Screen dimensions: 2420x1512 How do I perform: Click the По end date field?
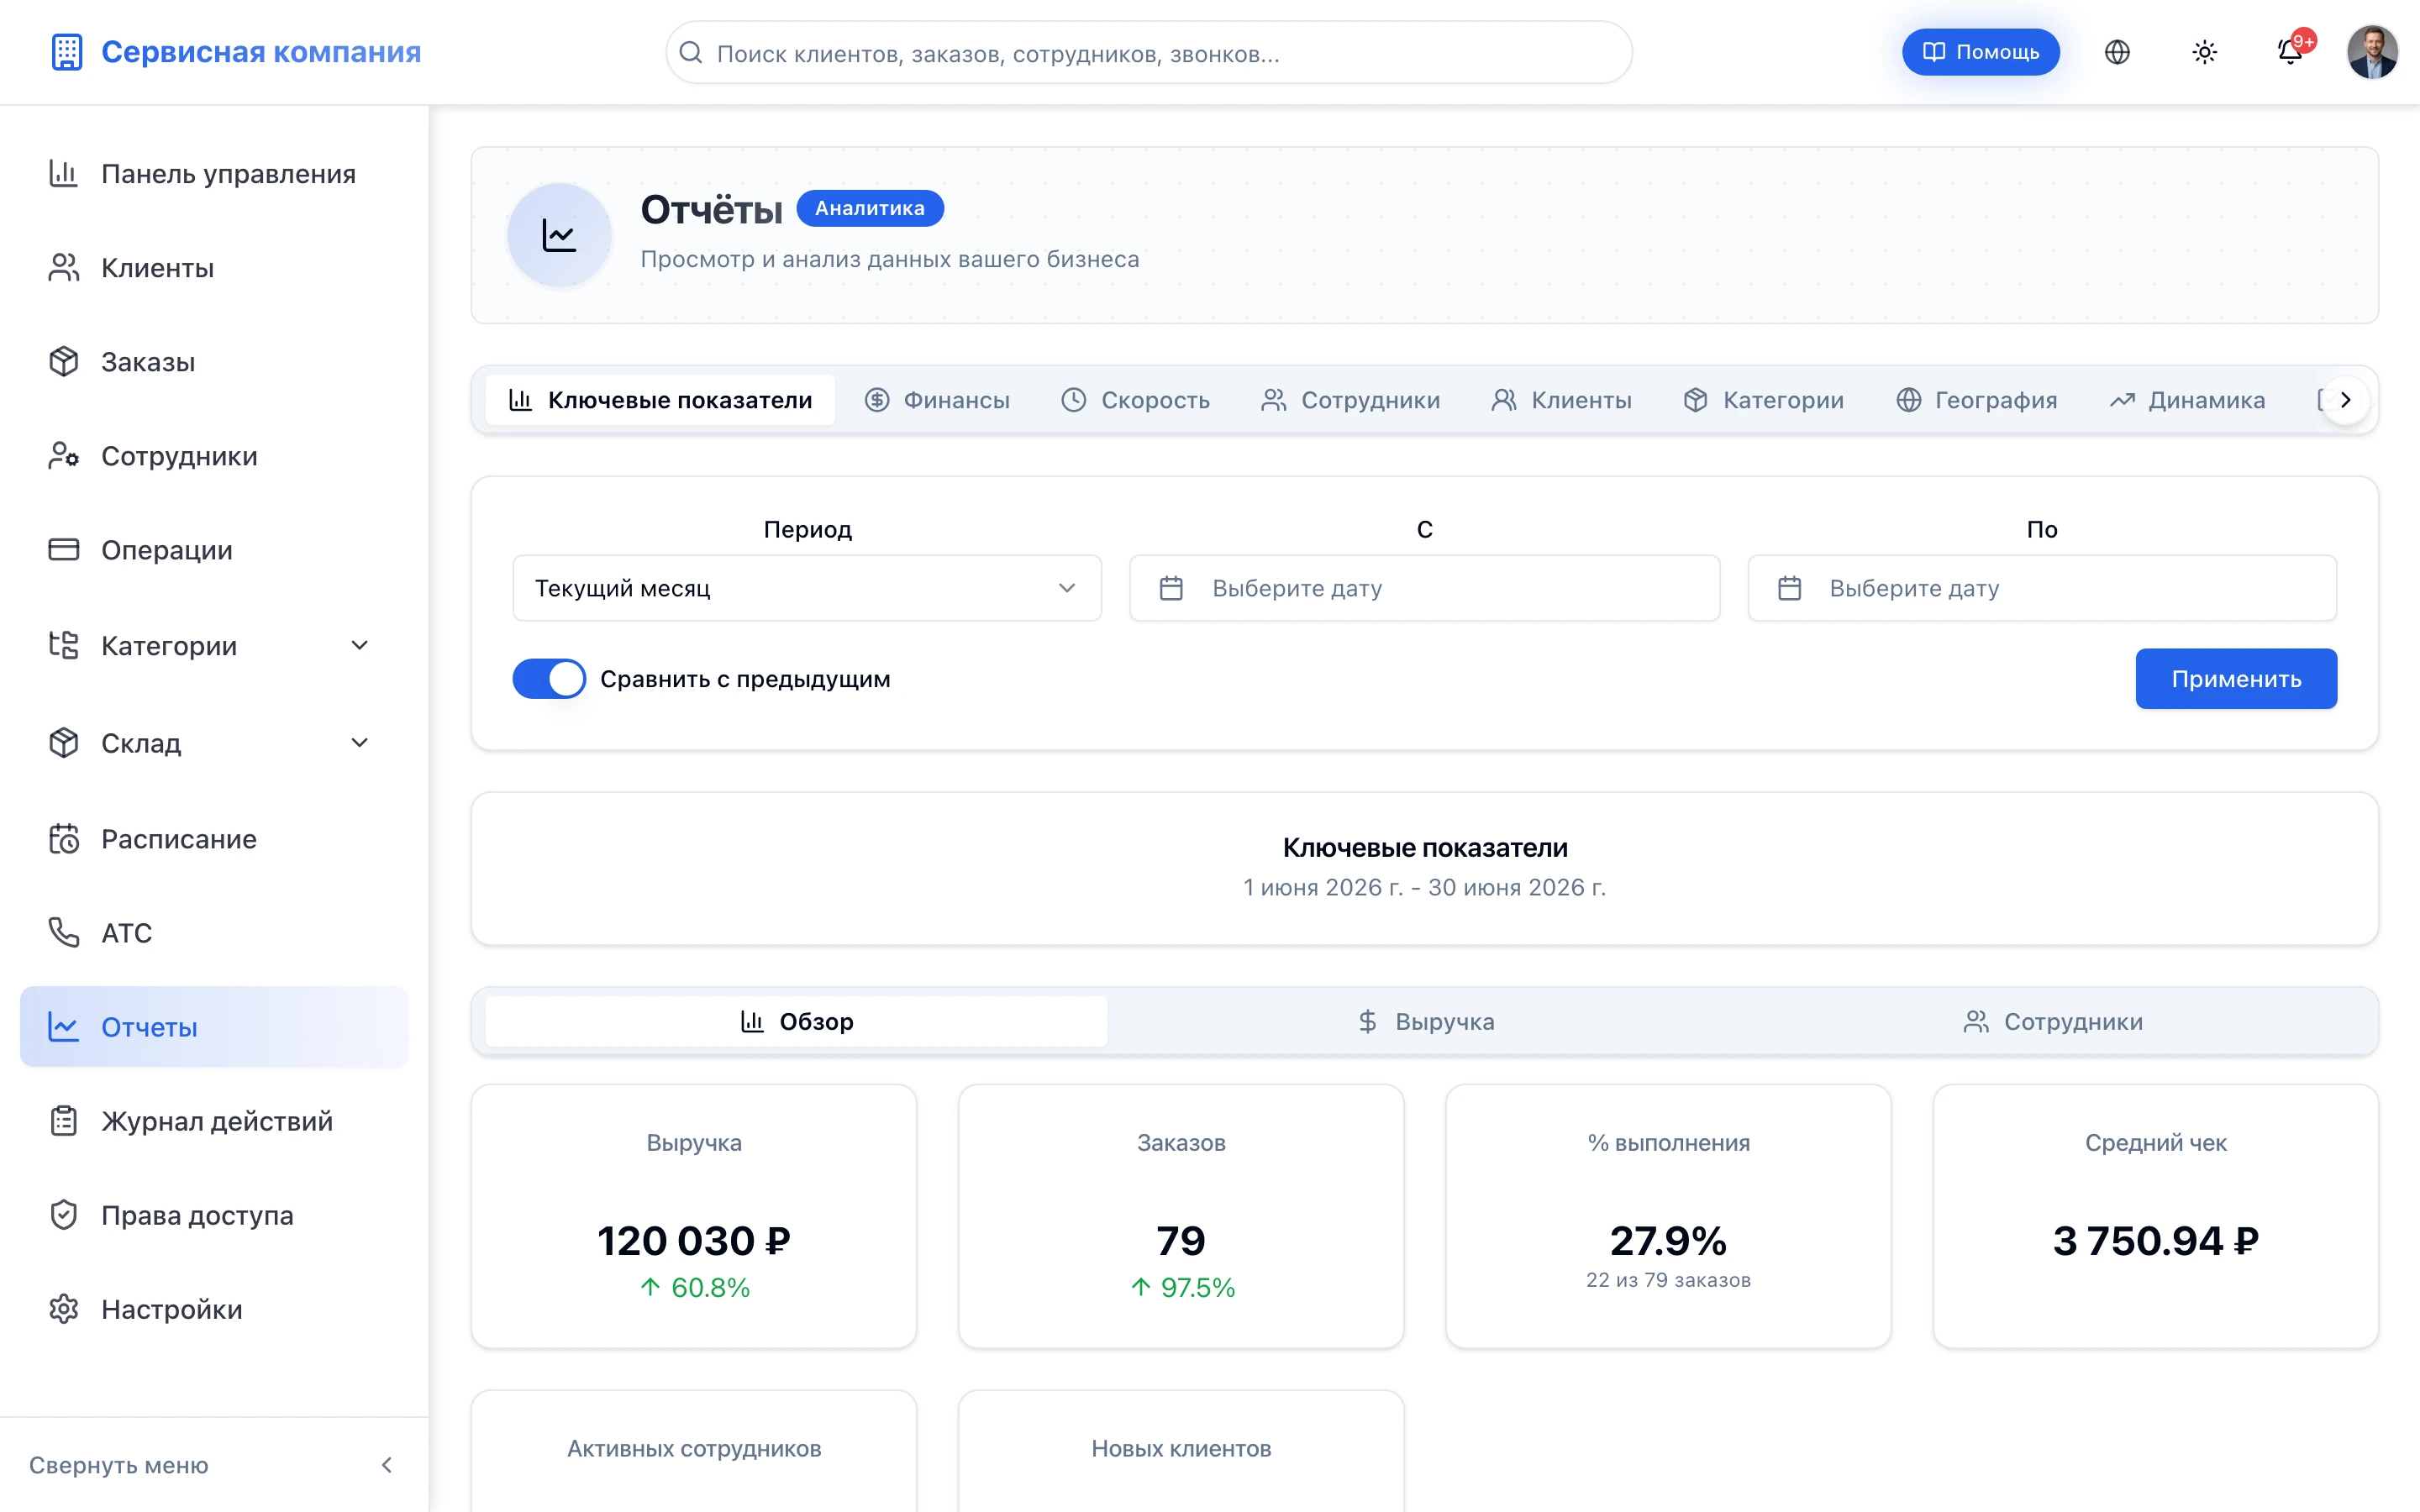(x=2042, y=588)
